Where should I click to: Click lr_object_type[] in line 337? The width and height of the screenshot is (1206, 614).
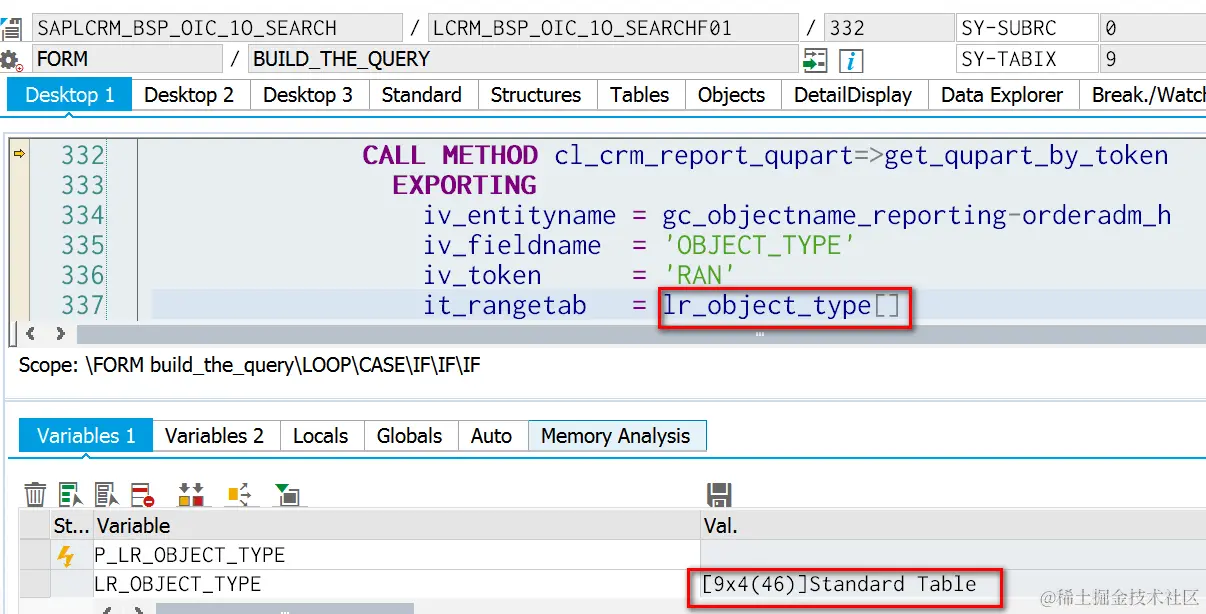[781, 305]
